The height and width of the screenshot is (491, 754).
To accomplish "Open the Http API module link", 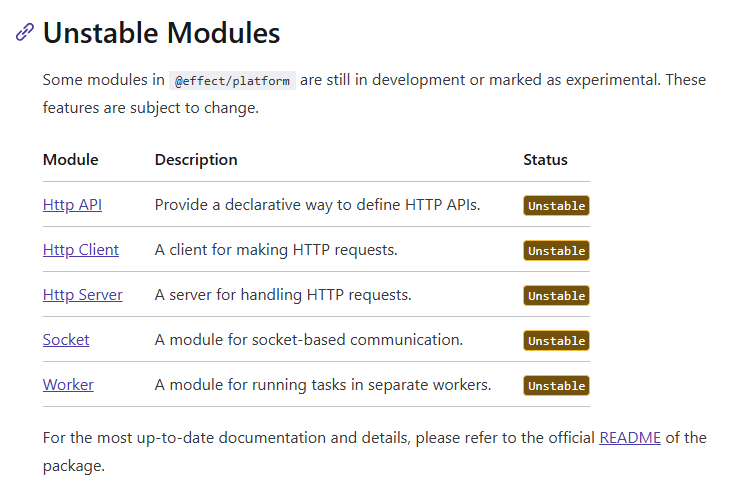I will pyautogui.click(x=72, y=205).
